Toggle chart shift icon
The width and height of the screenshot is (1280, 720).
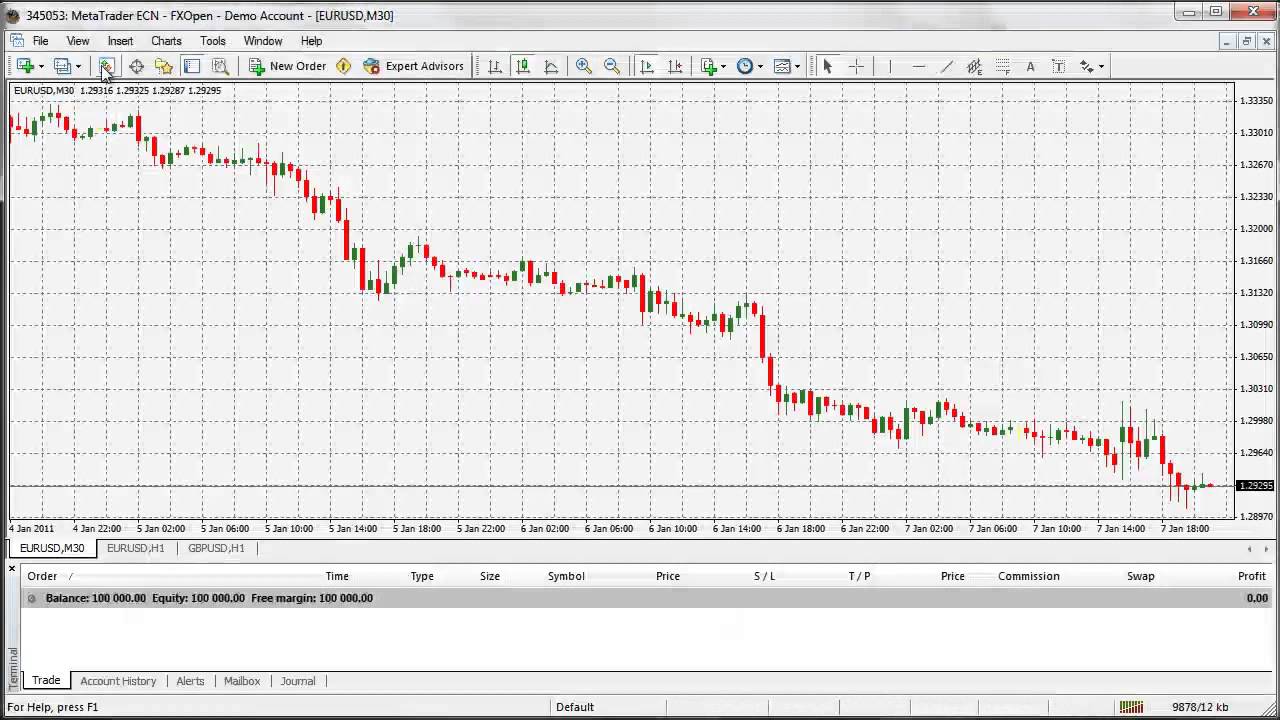(x=675, y=66)
